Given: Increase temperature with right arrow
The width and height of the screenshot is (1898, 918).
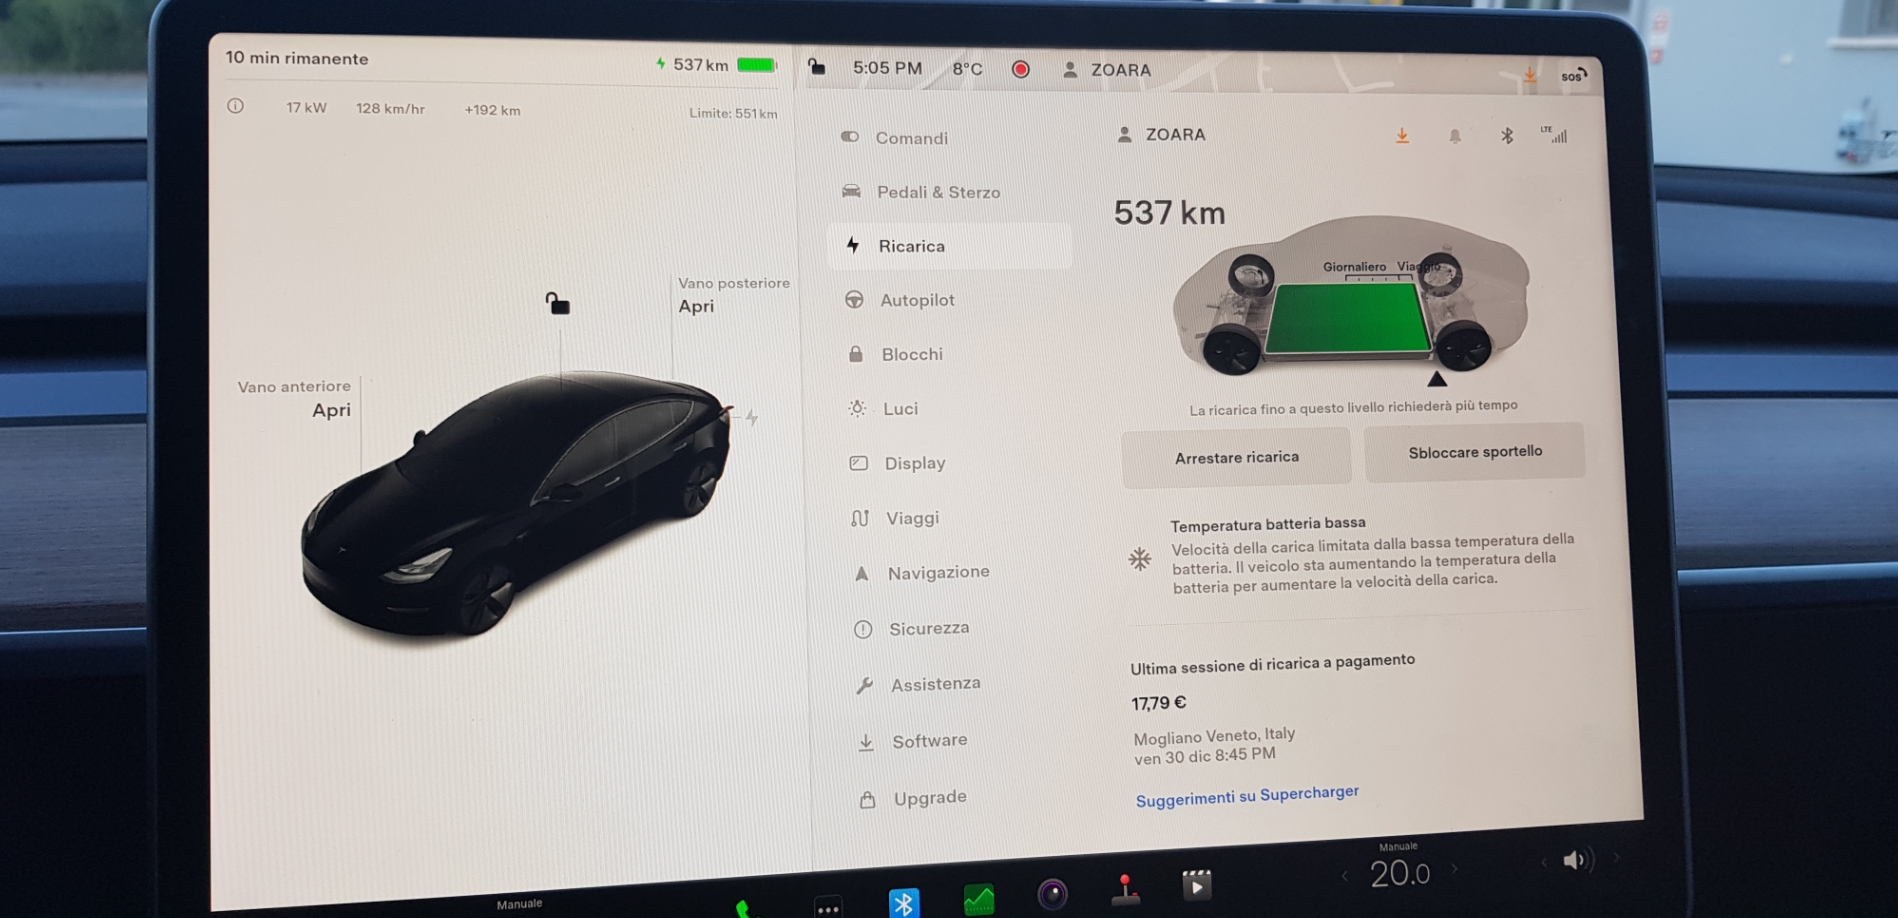Looking at the screenshot, I should click(x=1454, y=869).
